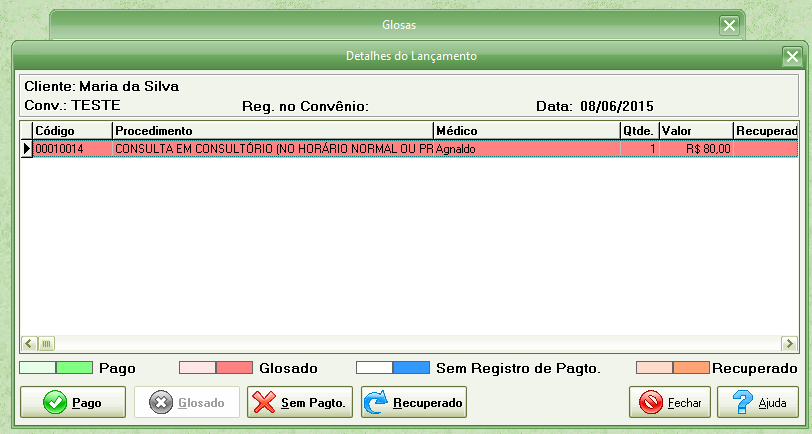Mark entry as Recuperado
This screenshot has height=434, width=812.
(414, 402)
